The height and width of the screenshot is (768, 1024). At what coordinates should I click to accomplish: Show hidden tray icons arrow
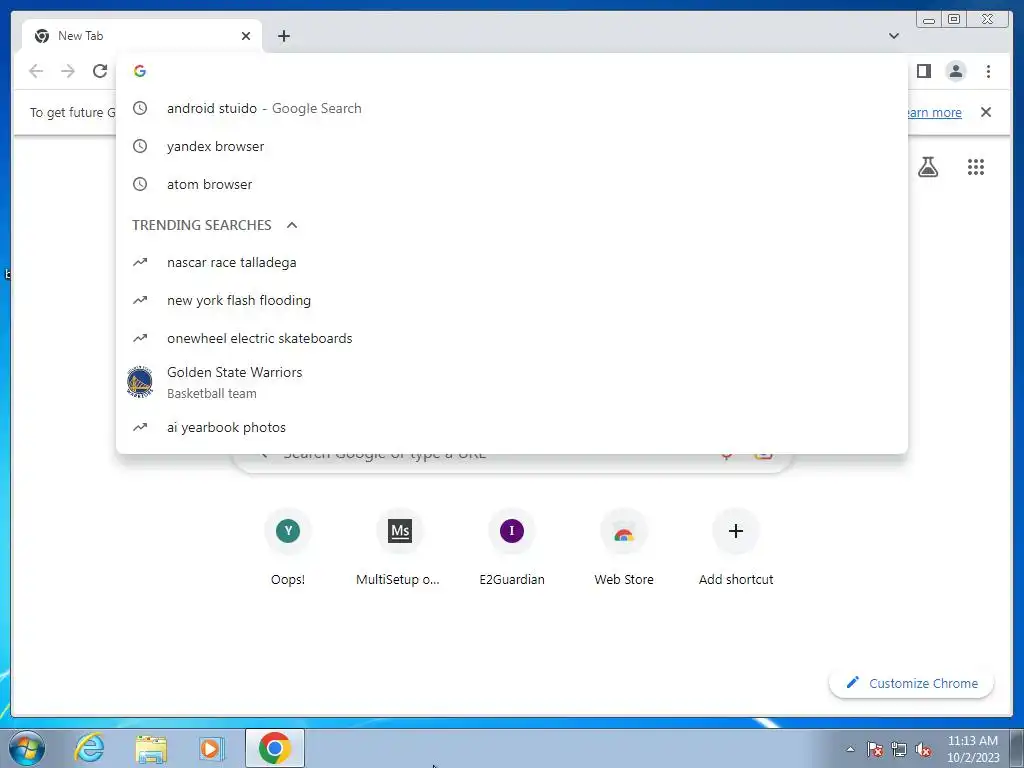click(x=850, y=749)
